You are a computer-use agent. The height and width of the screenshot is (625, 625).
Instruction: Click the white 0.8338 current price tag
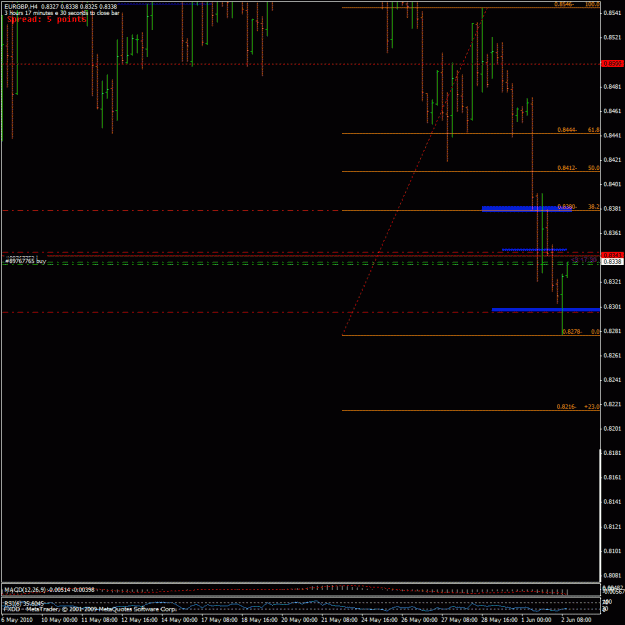(612, 261)
